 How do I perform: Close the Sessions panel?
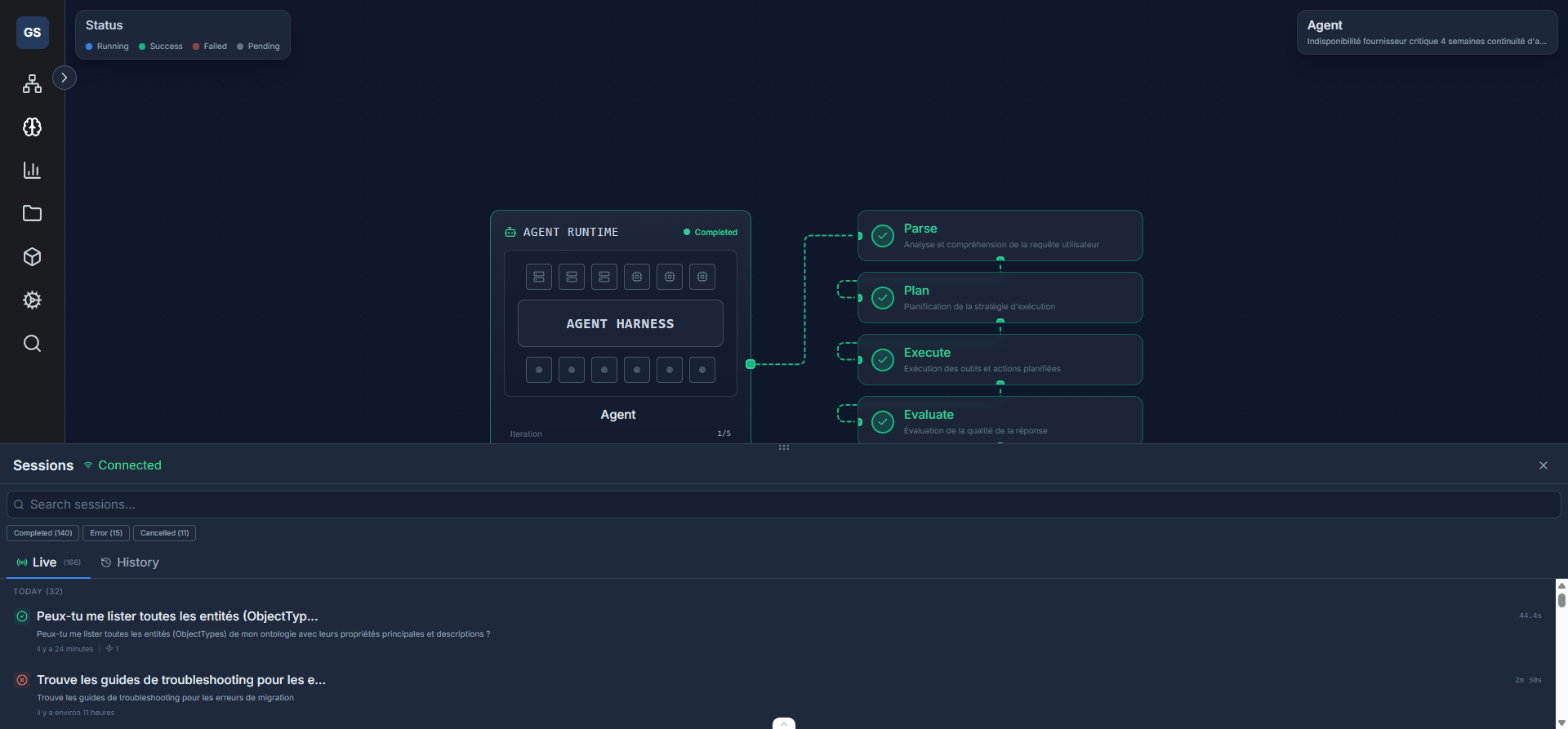tap(1543, 465)
